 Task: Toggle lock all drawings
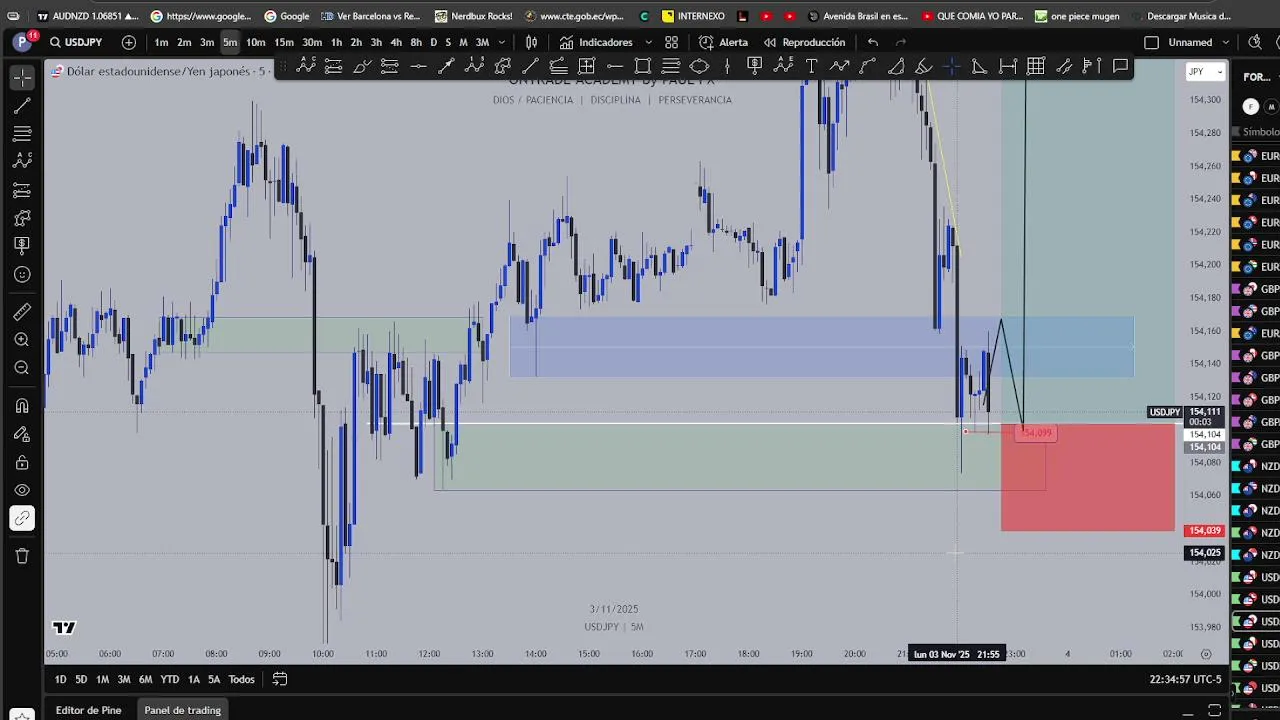click(22, 462)
